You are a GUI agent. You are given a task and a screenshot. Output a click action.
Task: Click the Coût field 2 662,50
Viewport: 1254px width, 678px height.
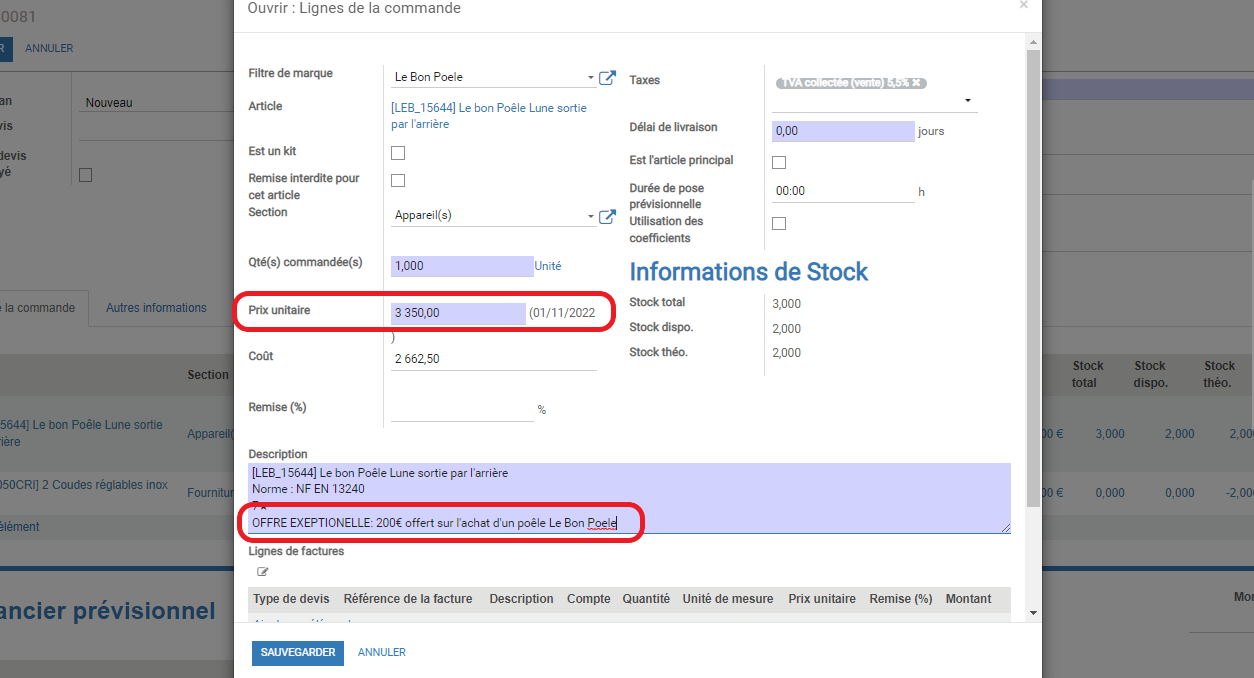coord(494,359)
